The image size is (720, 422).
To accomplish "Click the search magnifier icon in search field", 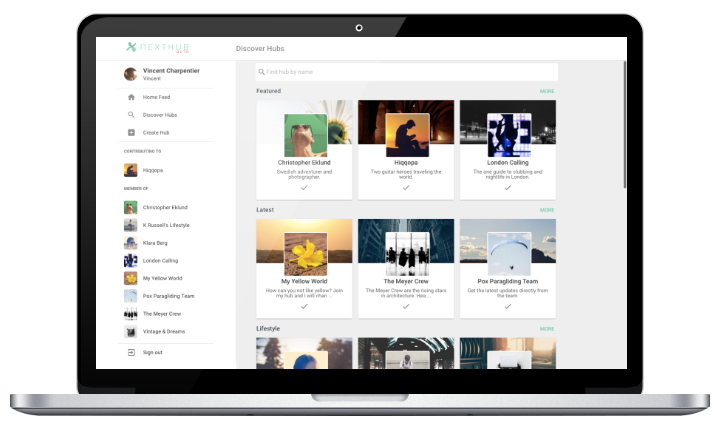I will pos(261,72).
